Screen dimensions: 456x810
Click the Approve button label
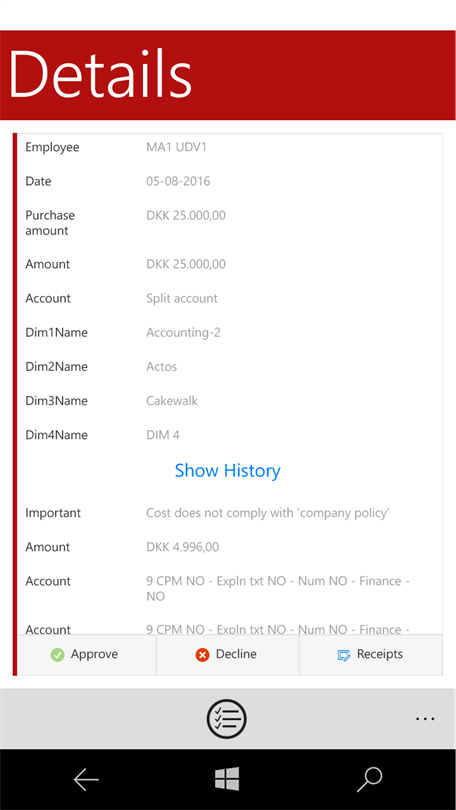coord(95,654)
